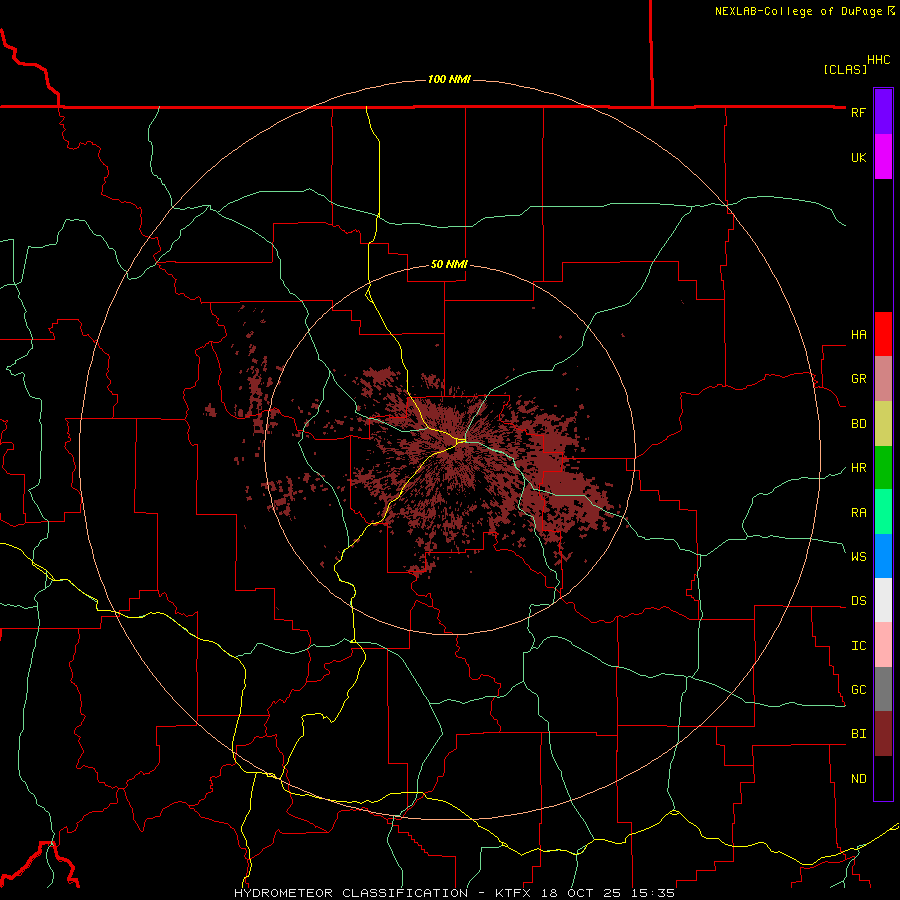Click the BD legend label
This screenshot has height=900, width=900.
tap(858, 424)
